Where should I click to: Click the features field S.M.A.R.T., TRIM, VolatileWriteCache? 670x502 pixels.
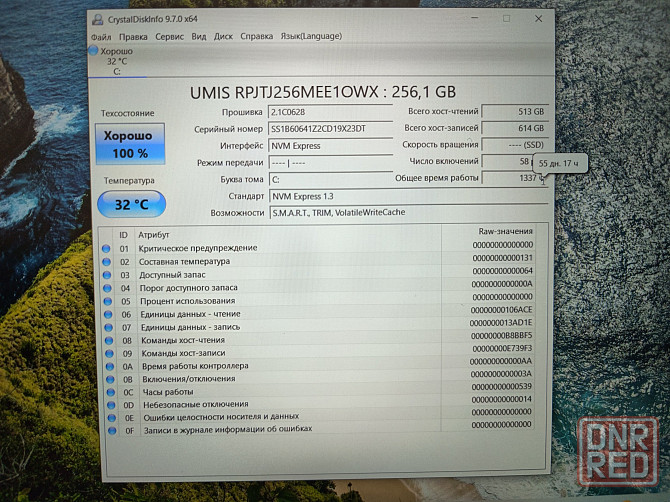(408, 212)
